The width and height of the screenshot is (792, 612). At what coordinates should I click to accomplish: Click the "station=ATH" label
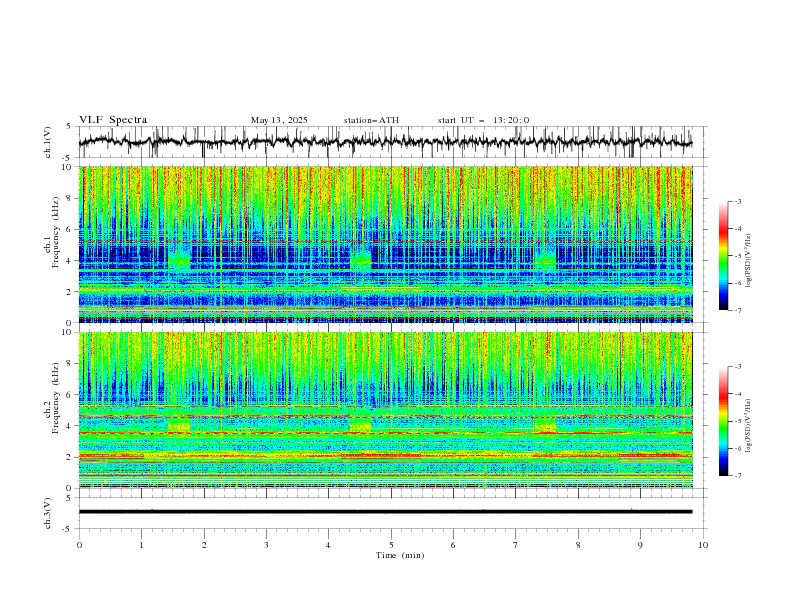pos(371,120)
